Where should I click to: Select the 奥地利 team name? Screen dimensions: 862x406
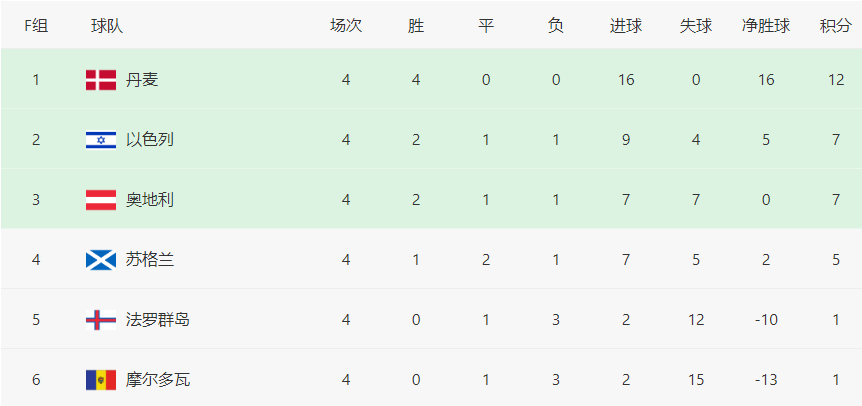tap(150, 200)
